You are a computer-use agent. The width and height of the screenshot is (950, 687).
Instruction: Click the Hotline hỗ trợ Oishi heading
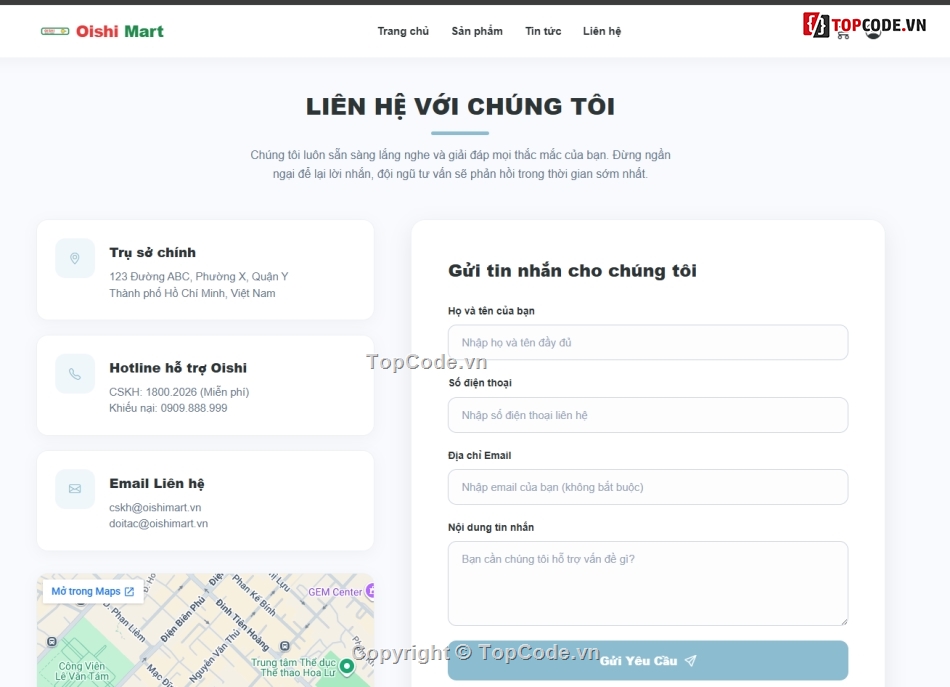tap(178, 368)
